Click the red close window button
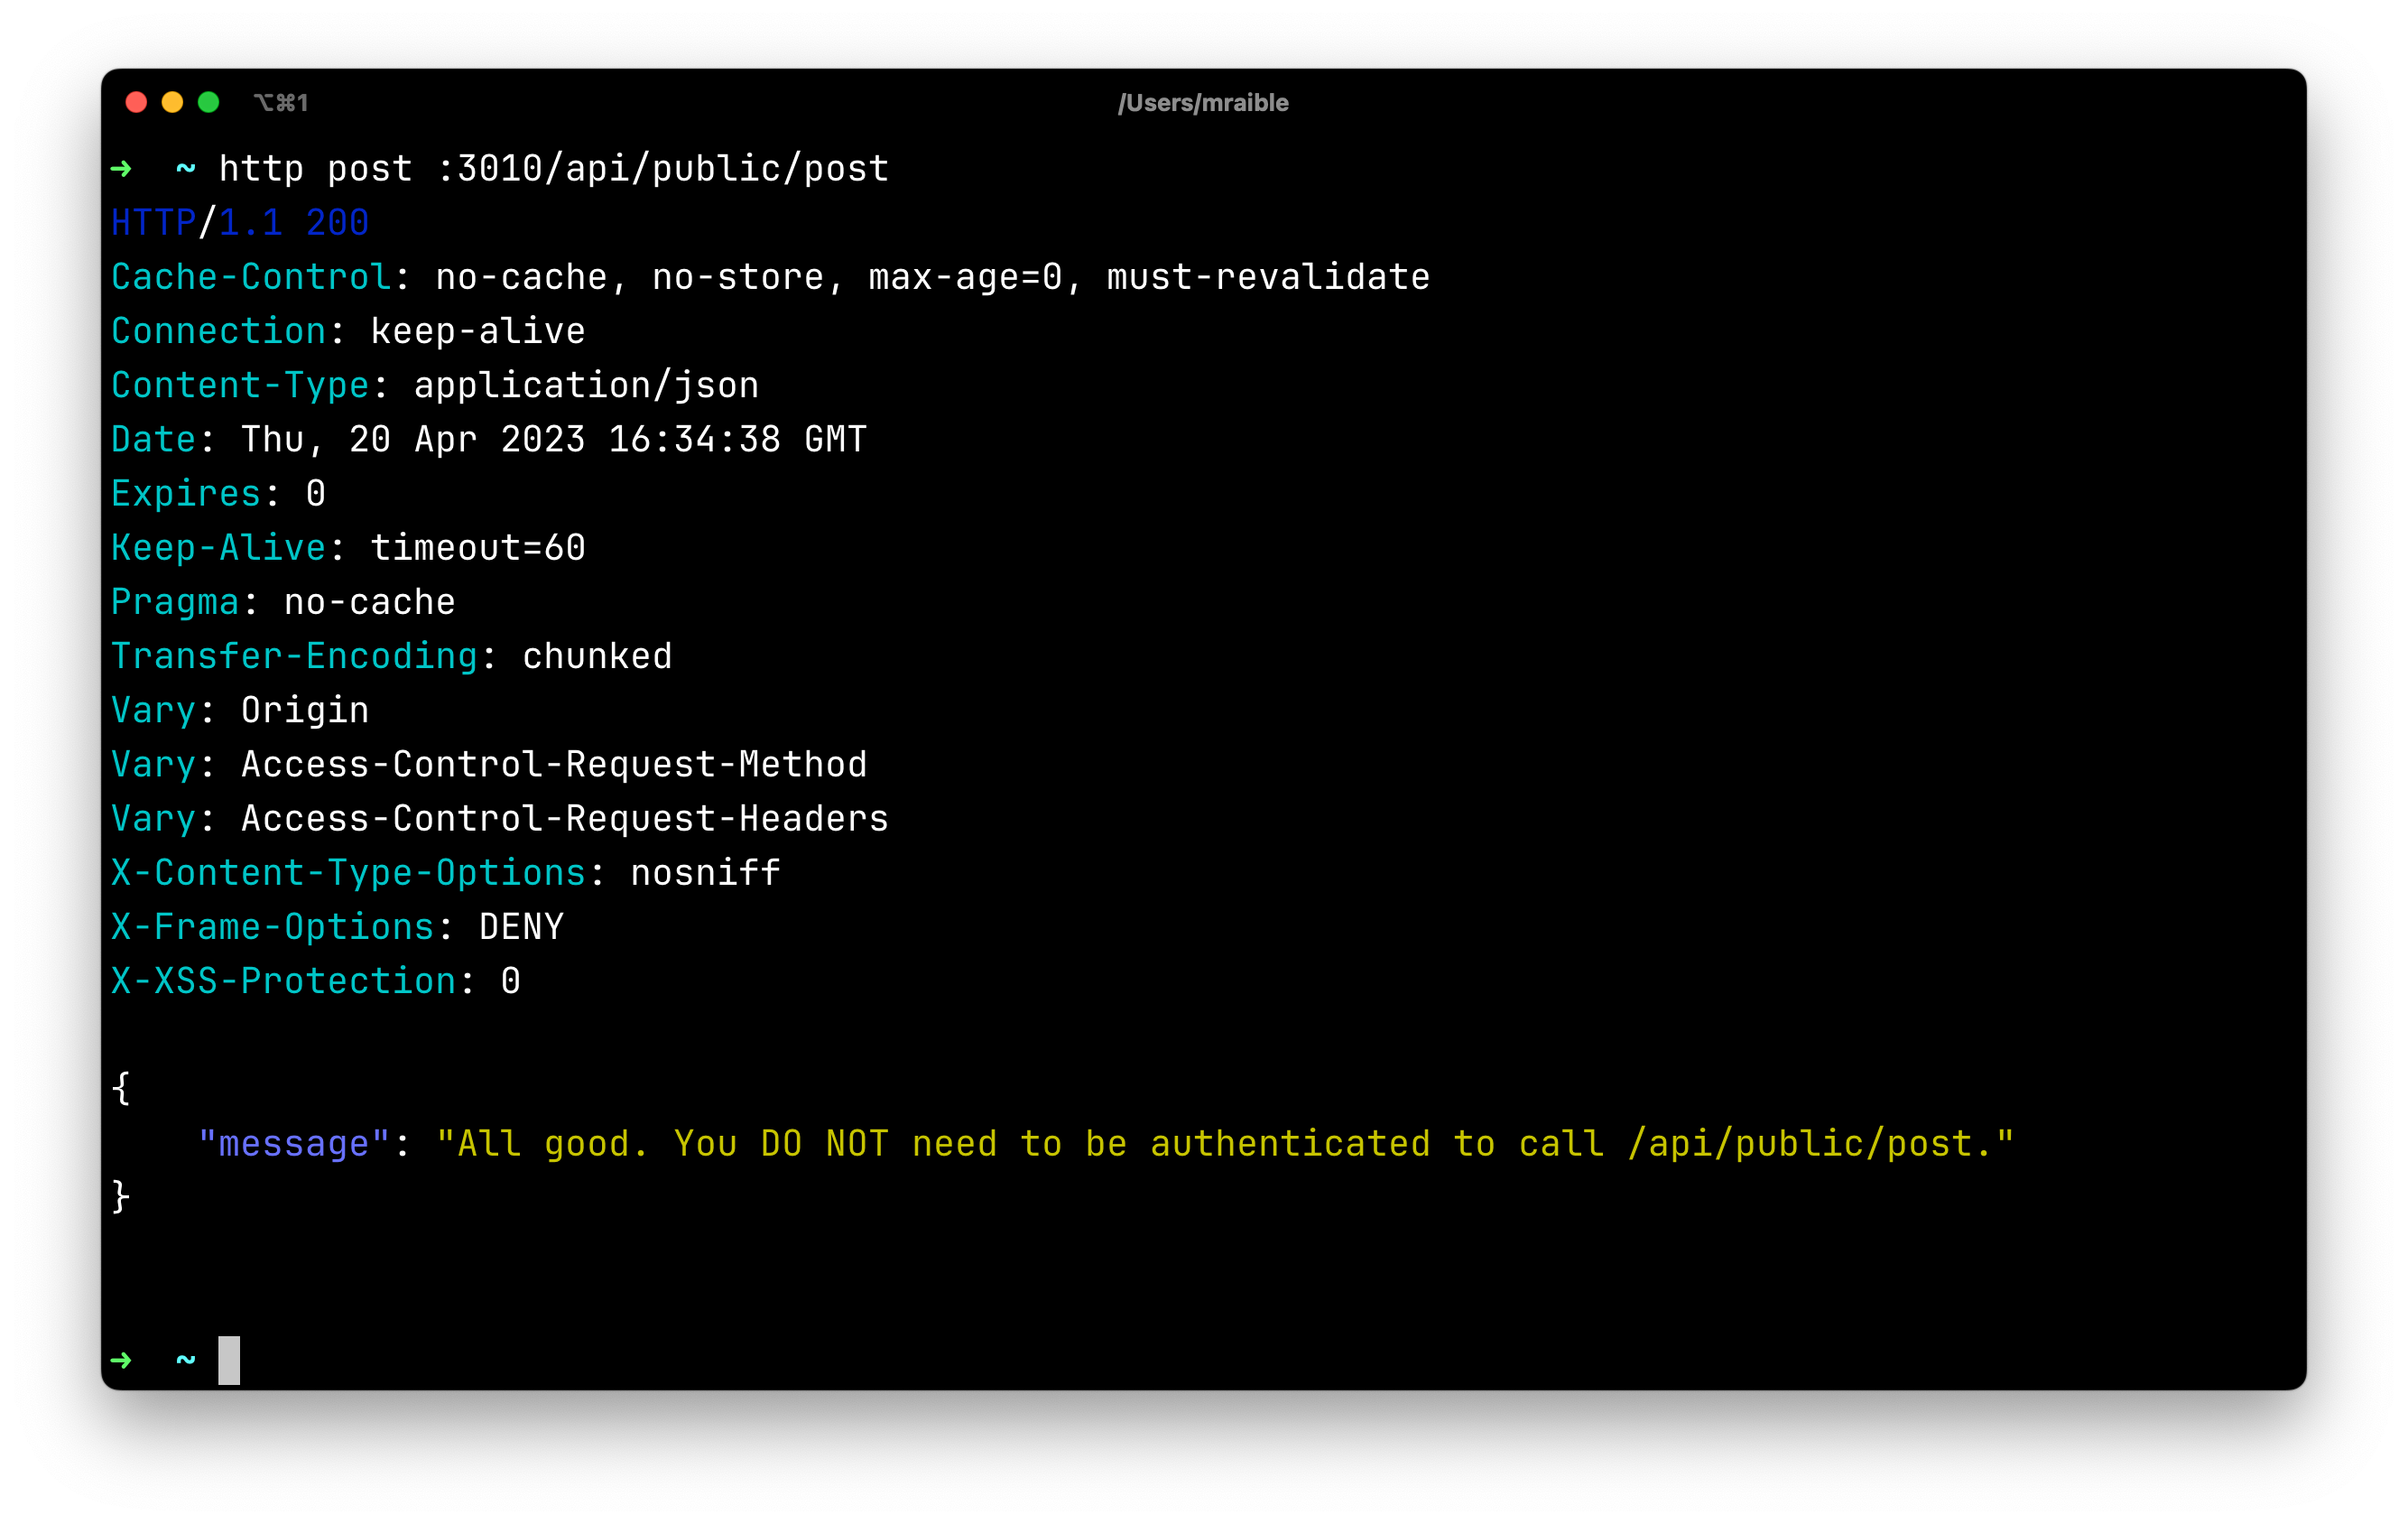The image size is (2408, 1524). [135, 102]
